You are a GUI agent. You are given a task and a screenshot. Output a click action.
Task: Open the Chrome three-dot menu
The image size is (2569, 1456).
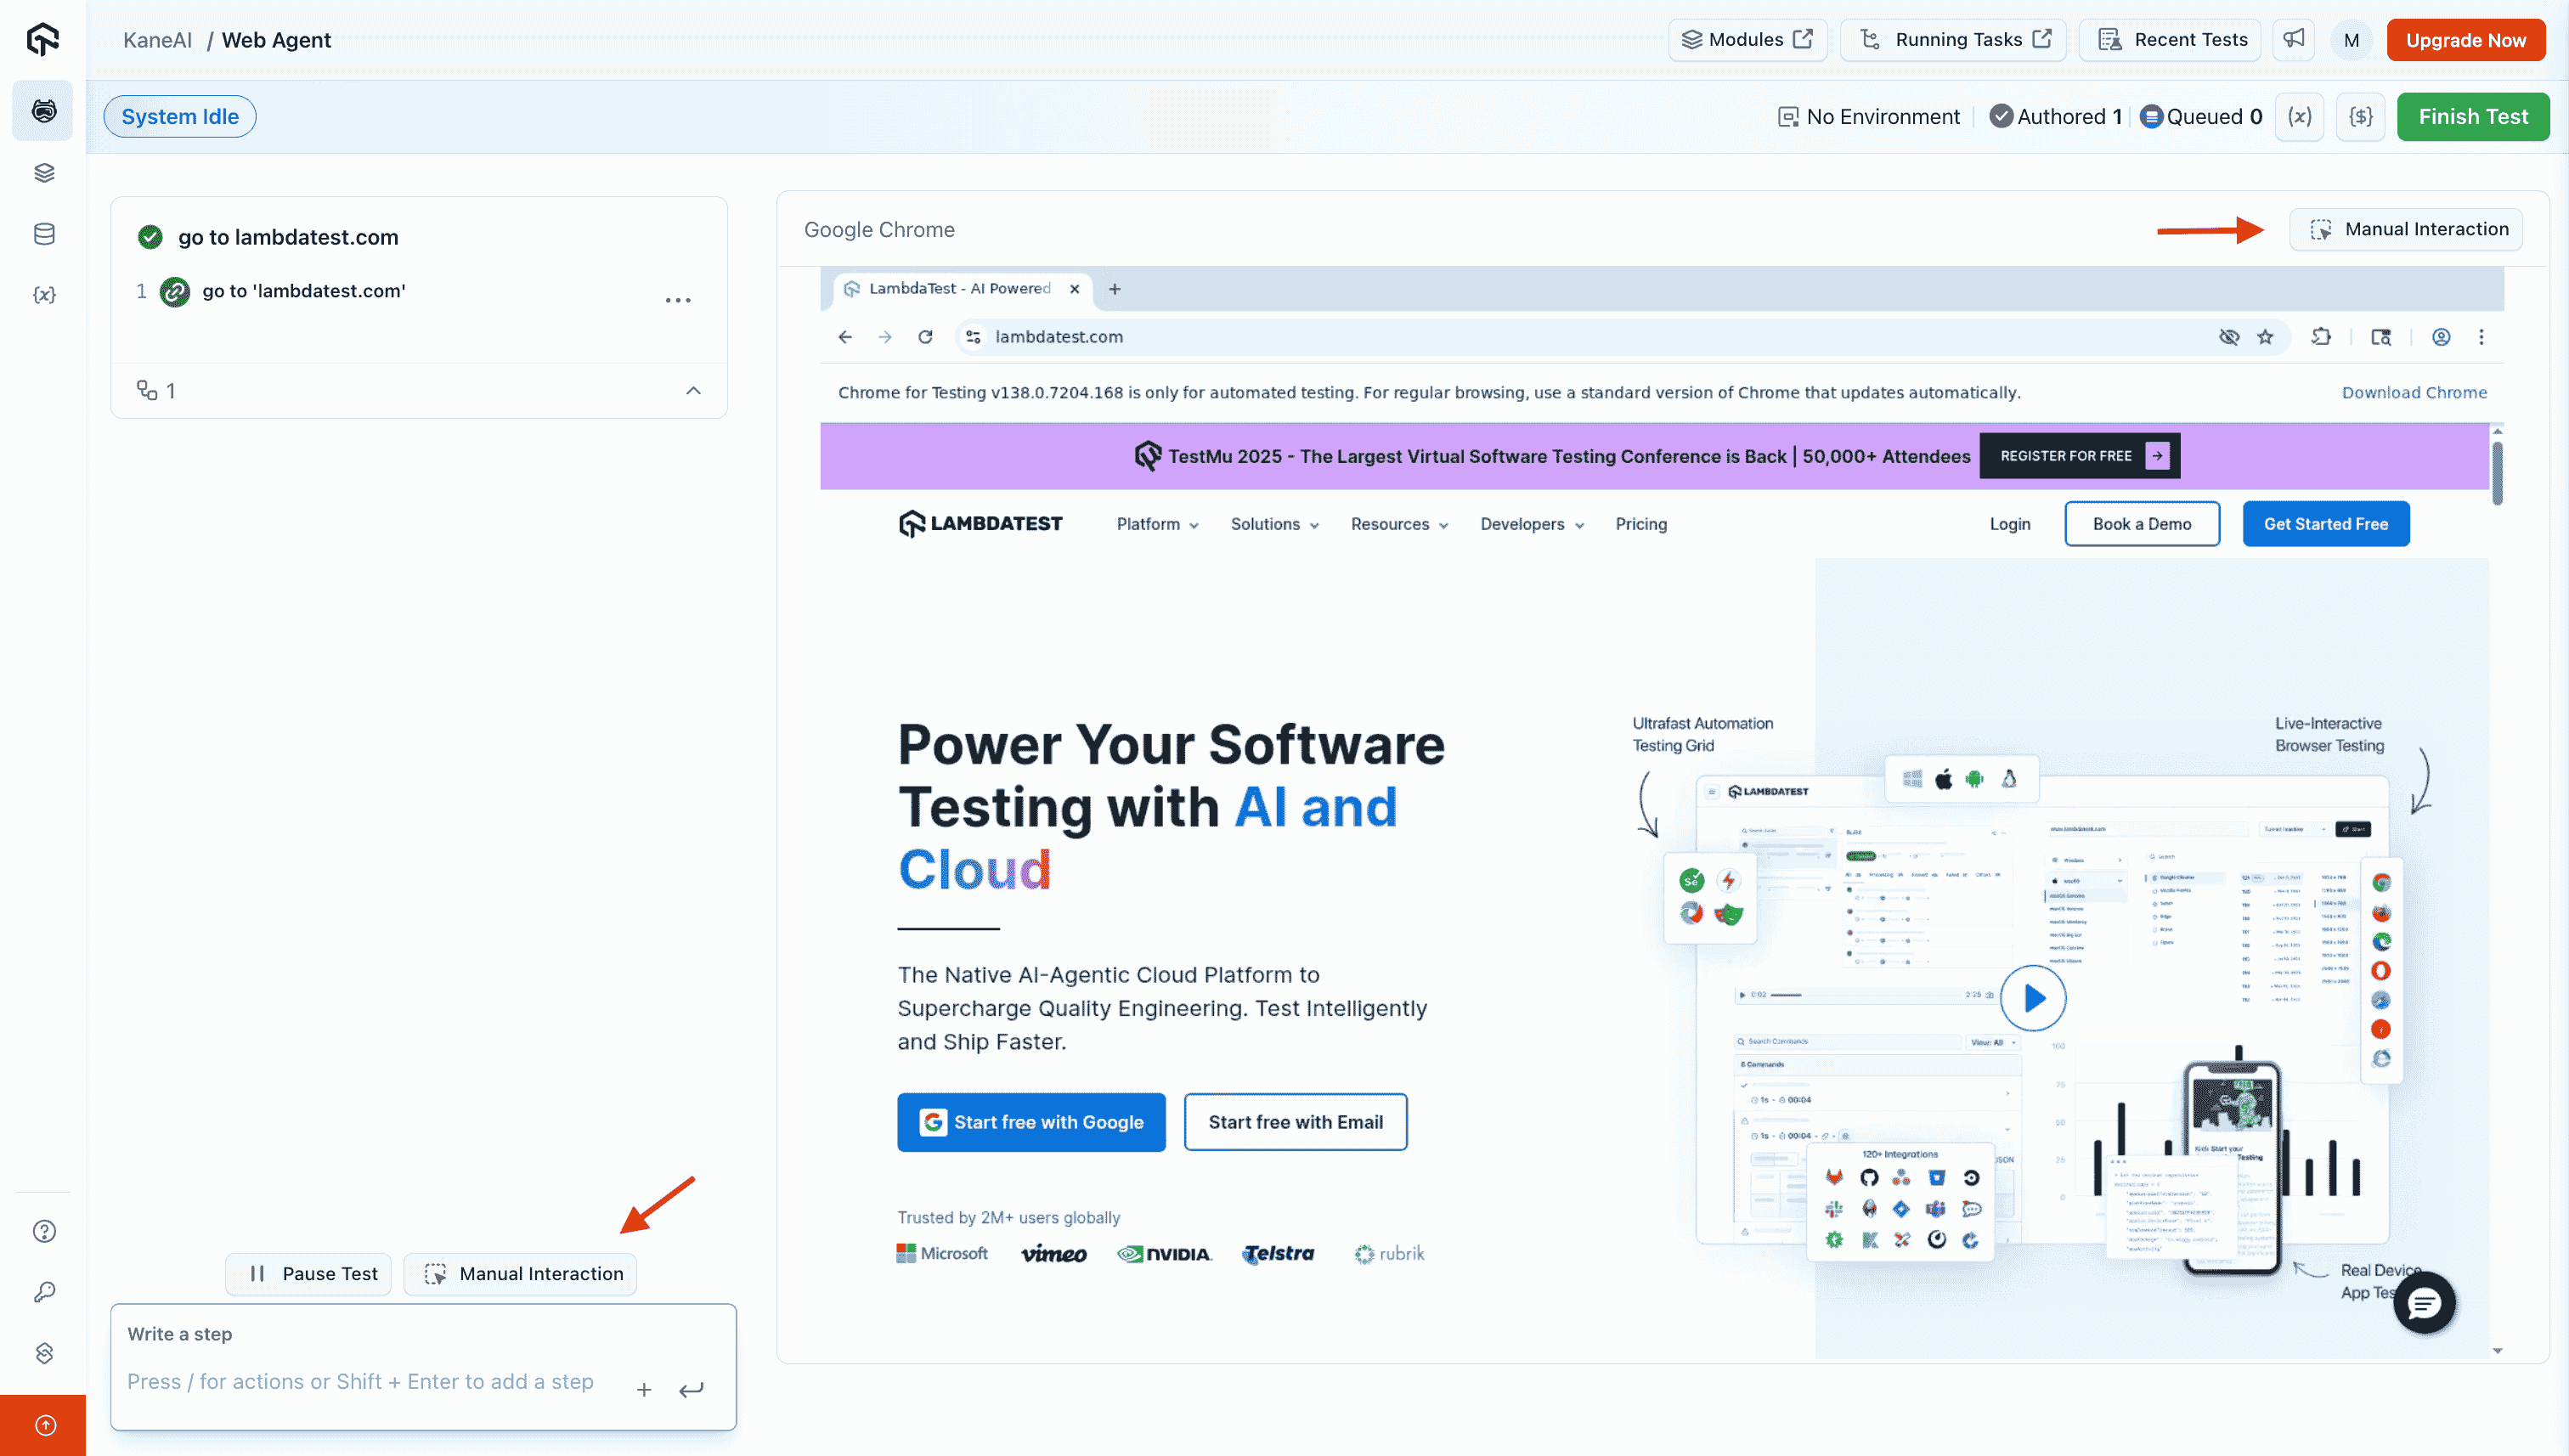tap(2481, 337)
